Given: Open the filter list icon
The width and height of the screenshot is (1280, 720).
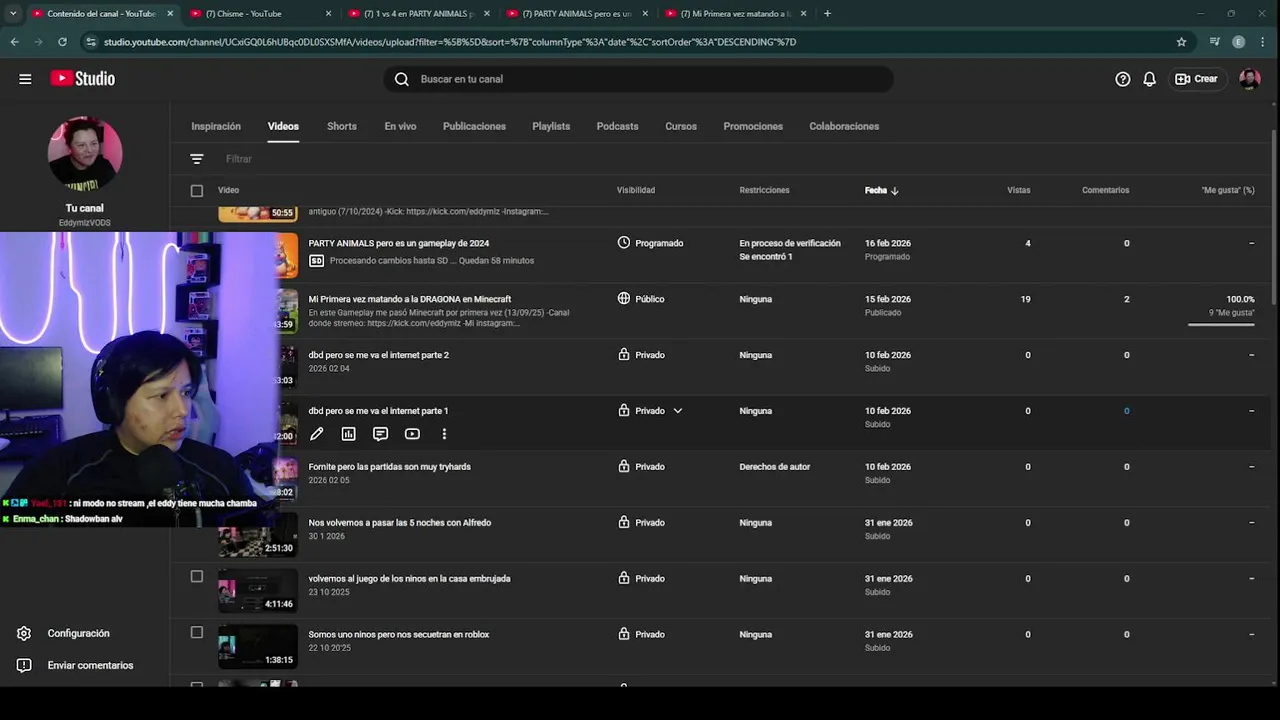Looking at the screenshot, I should pyautogui.click(x=197, y=159).
